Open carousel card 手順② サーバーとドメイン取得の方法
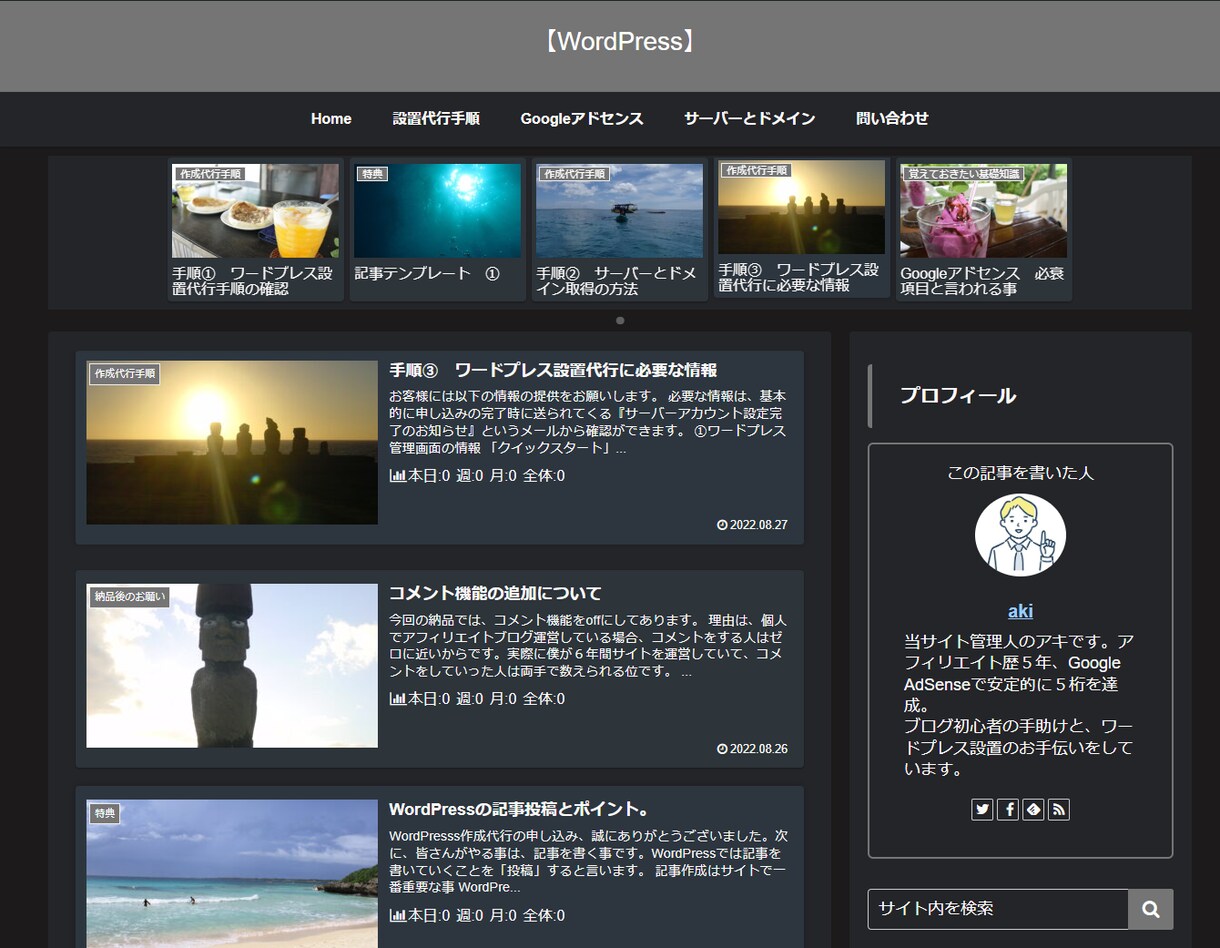This screenshot has width=1220, height=948. tap(619, 229)
